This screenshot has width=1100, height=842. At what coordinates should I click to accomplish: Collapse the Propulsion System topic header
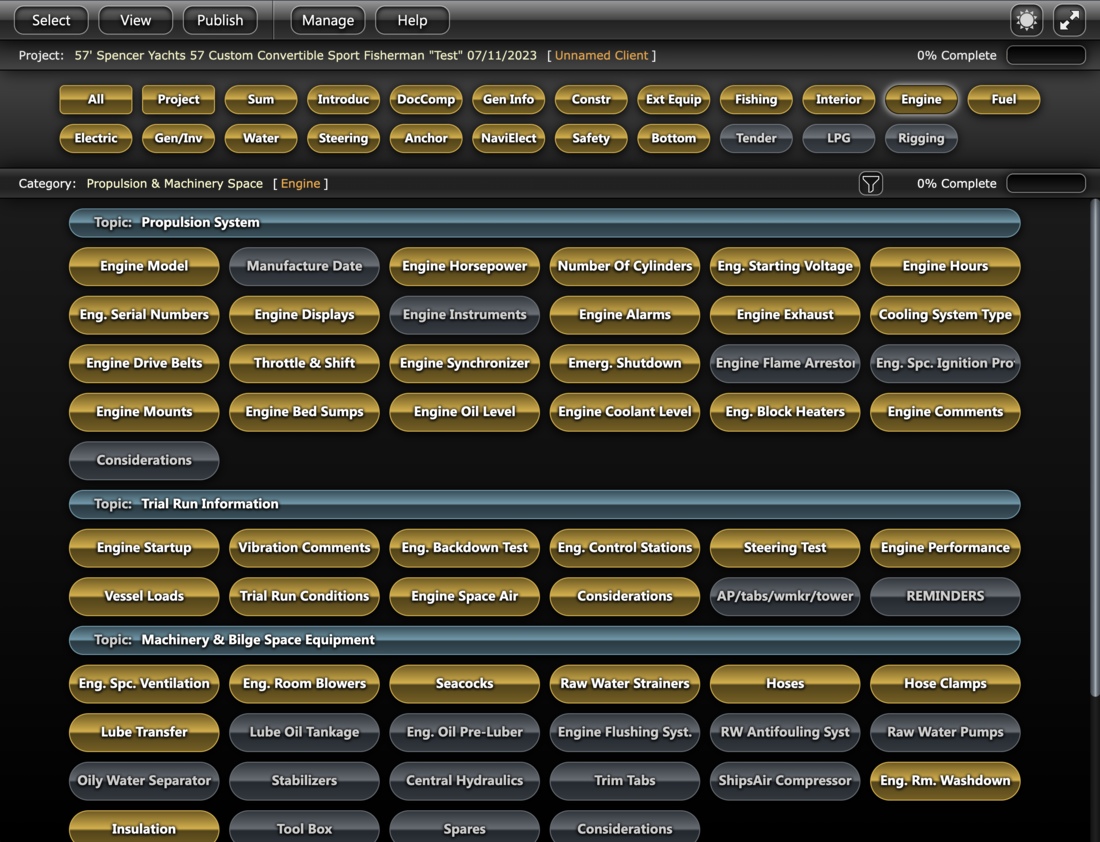(x=544, y=223)
